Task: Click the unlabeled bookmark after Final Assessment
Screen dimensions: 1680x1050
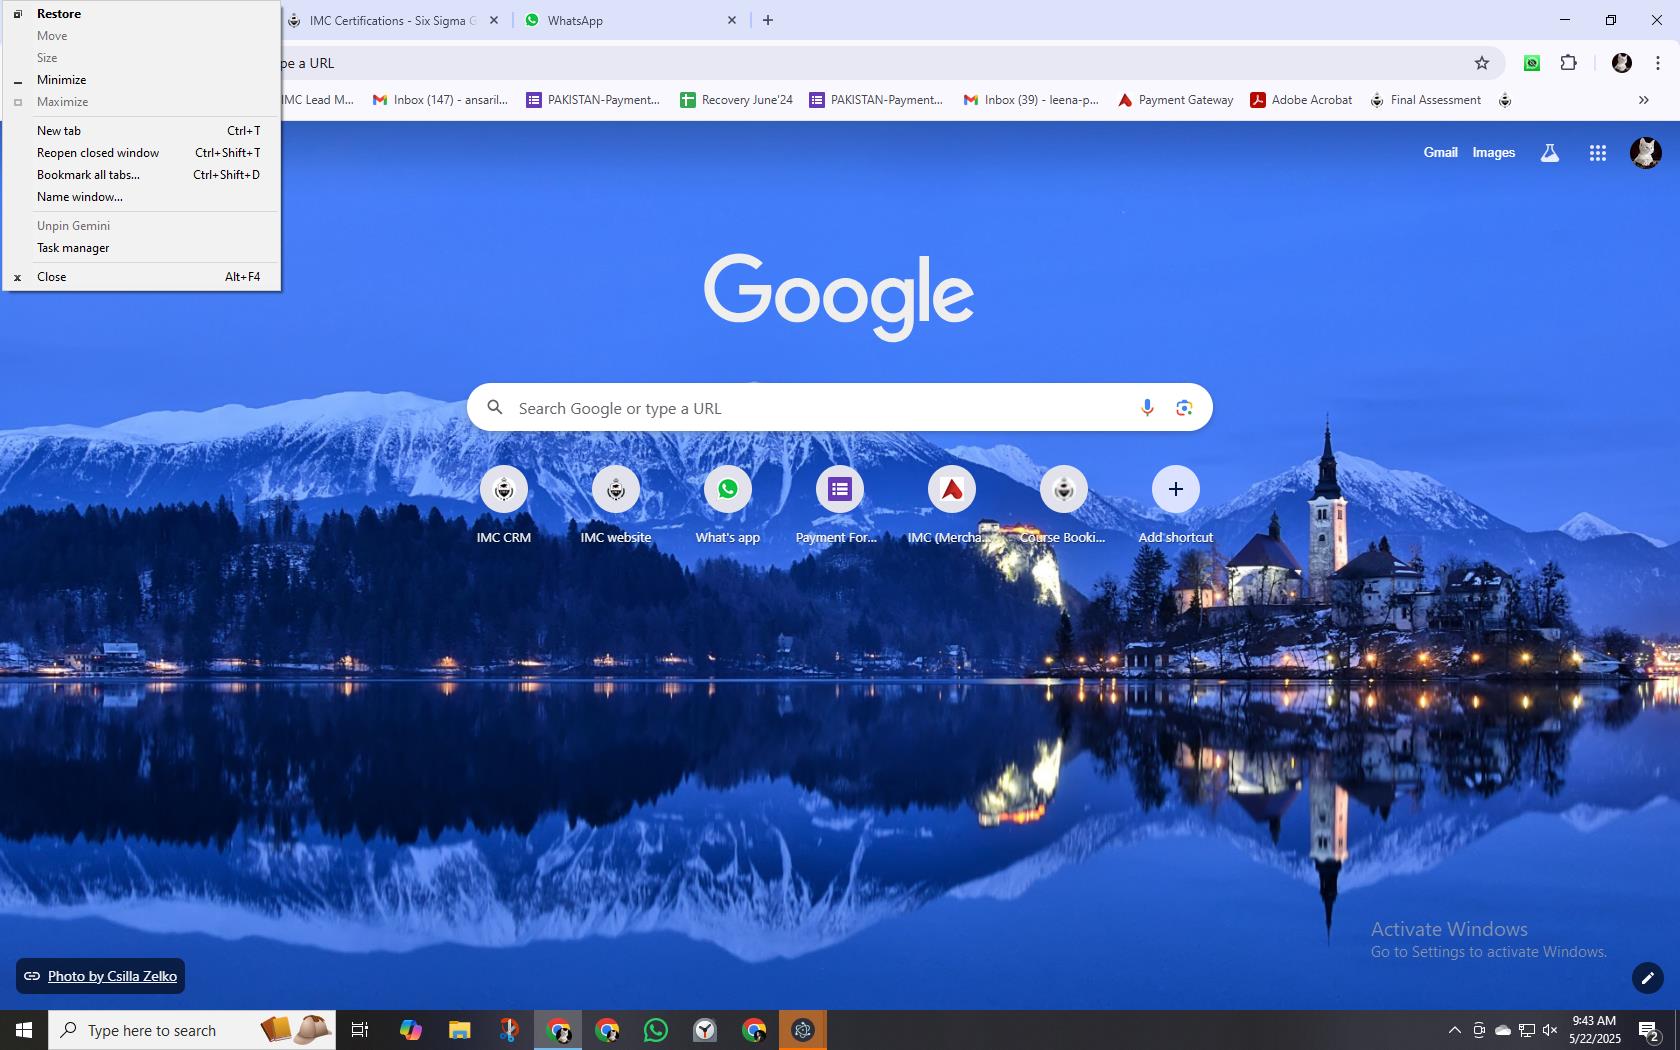Action: click(x=1505, y=100)
